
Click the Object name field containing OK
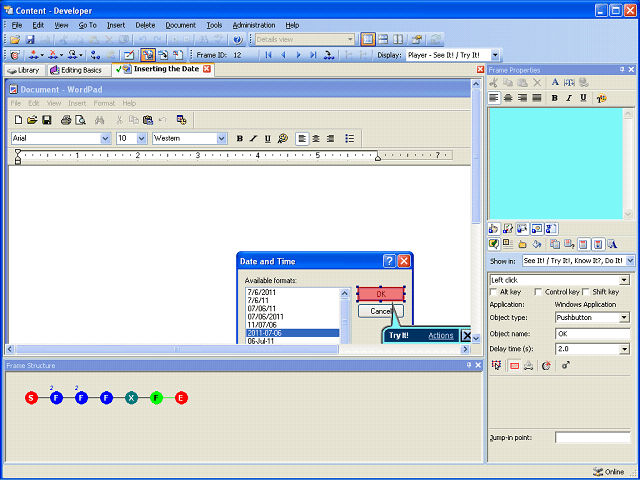[x=592, y=333]
